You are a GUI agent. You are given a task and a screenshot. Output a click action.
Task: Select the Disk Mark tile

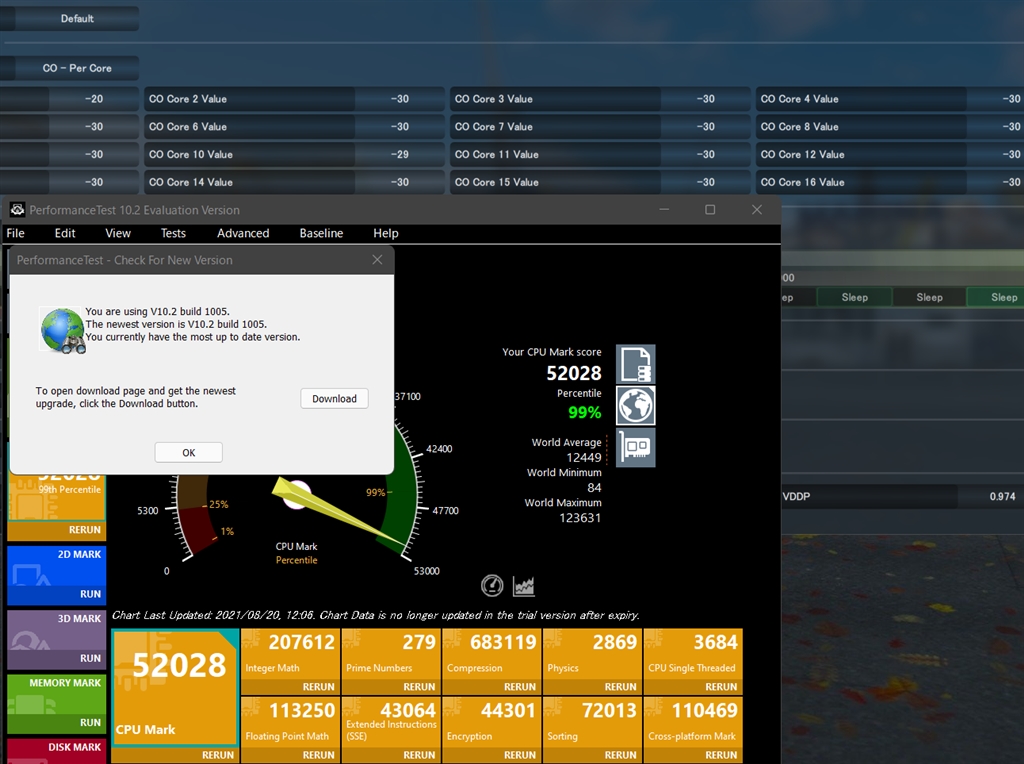[x=57, y=751]
